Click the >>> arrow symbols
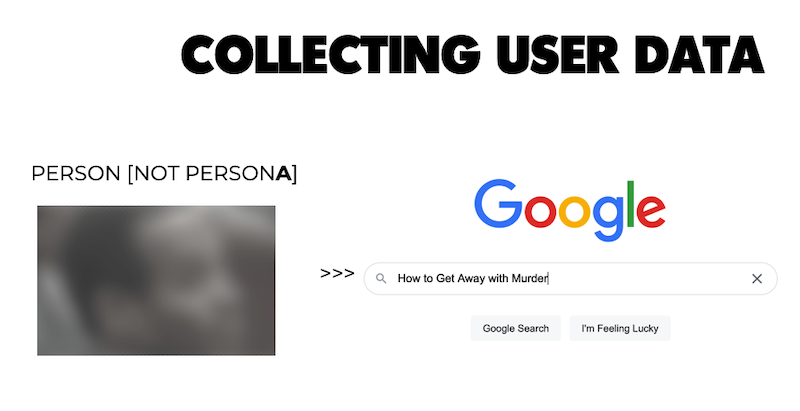 pyautogui.click(x=337, y=273)
